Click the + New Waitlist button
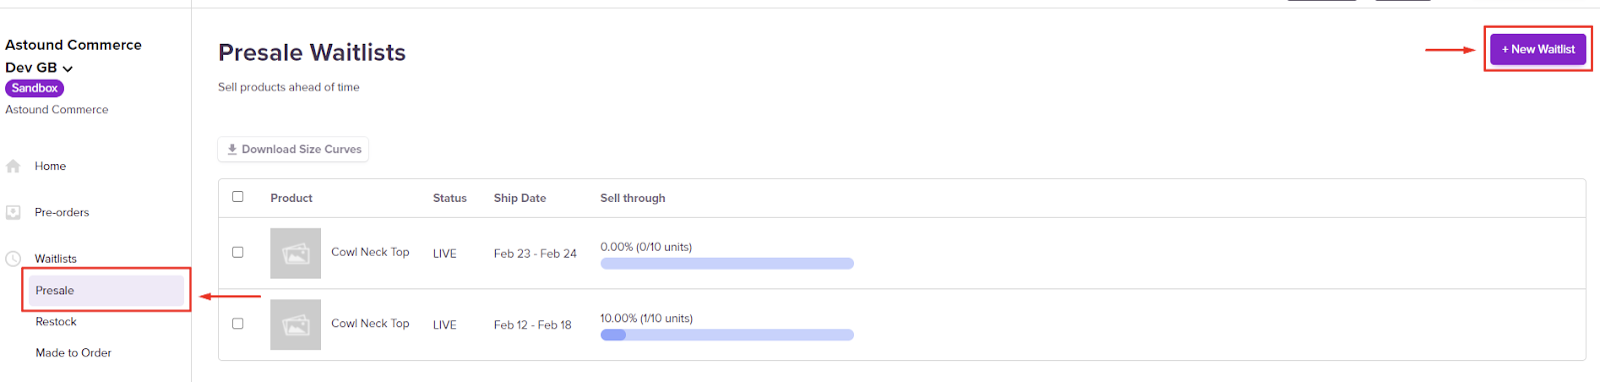 (1538, 49)
